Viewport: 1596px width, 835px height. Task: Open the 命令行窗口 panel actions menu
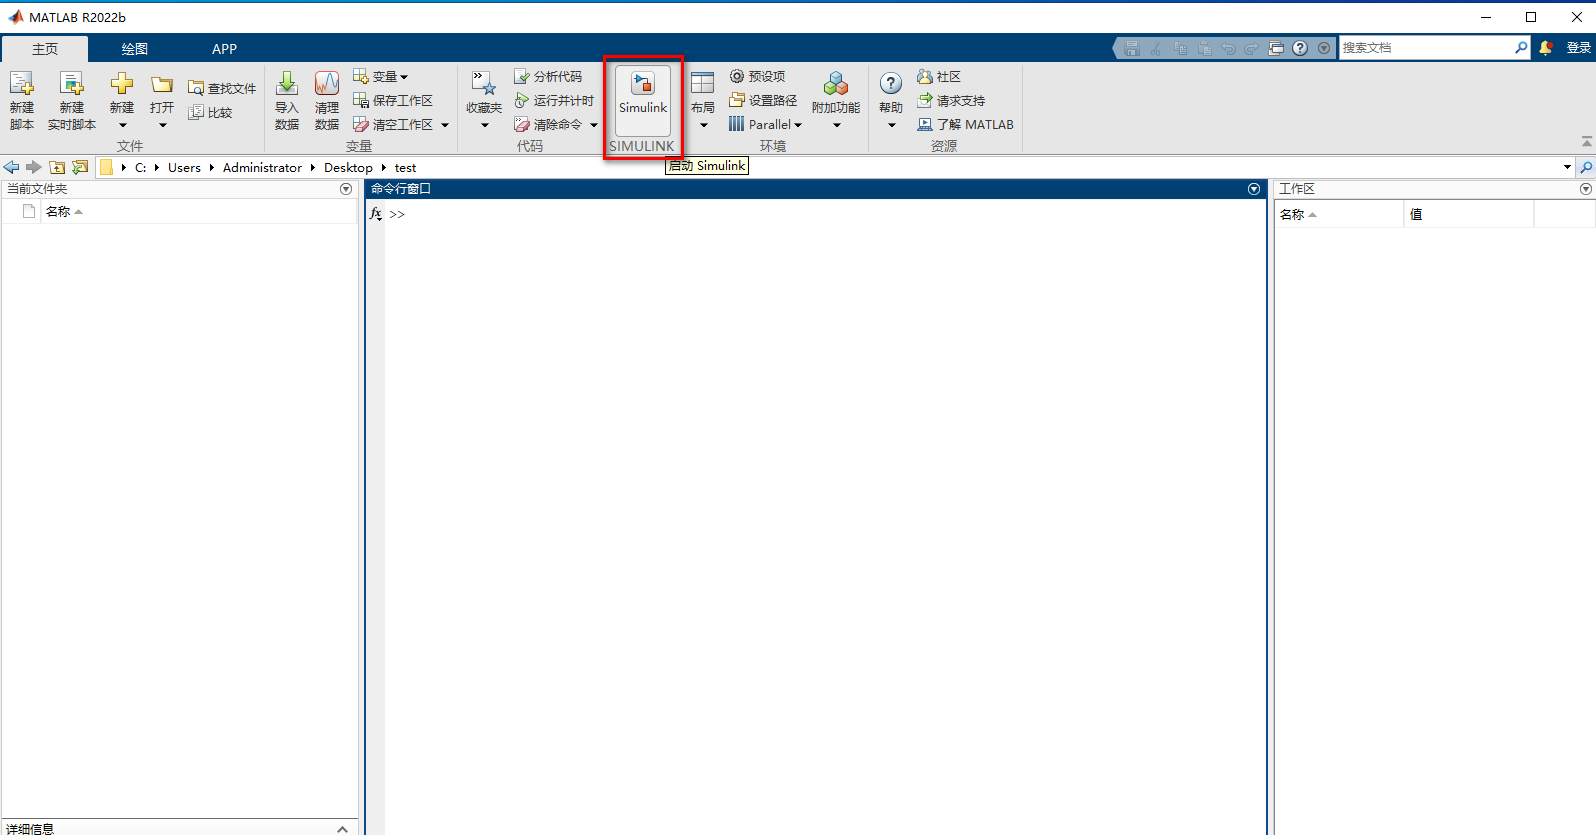tap(1254, 189)
